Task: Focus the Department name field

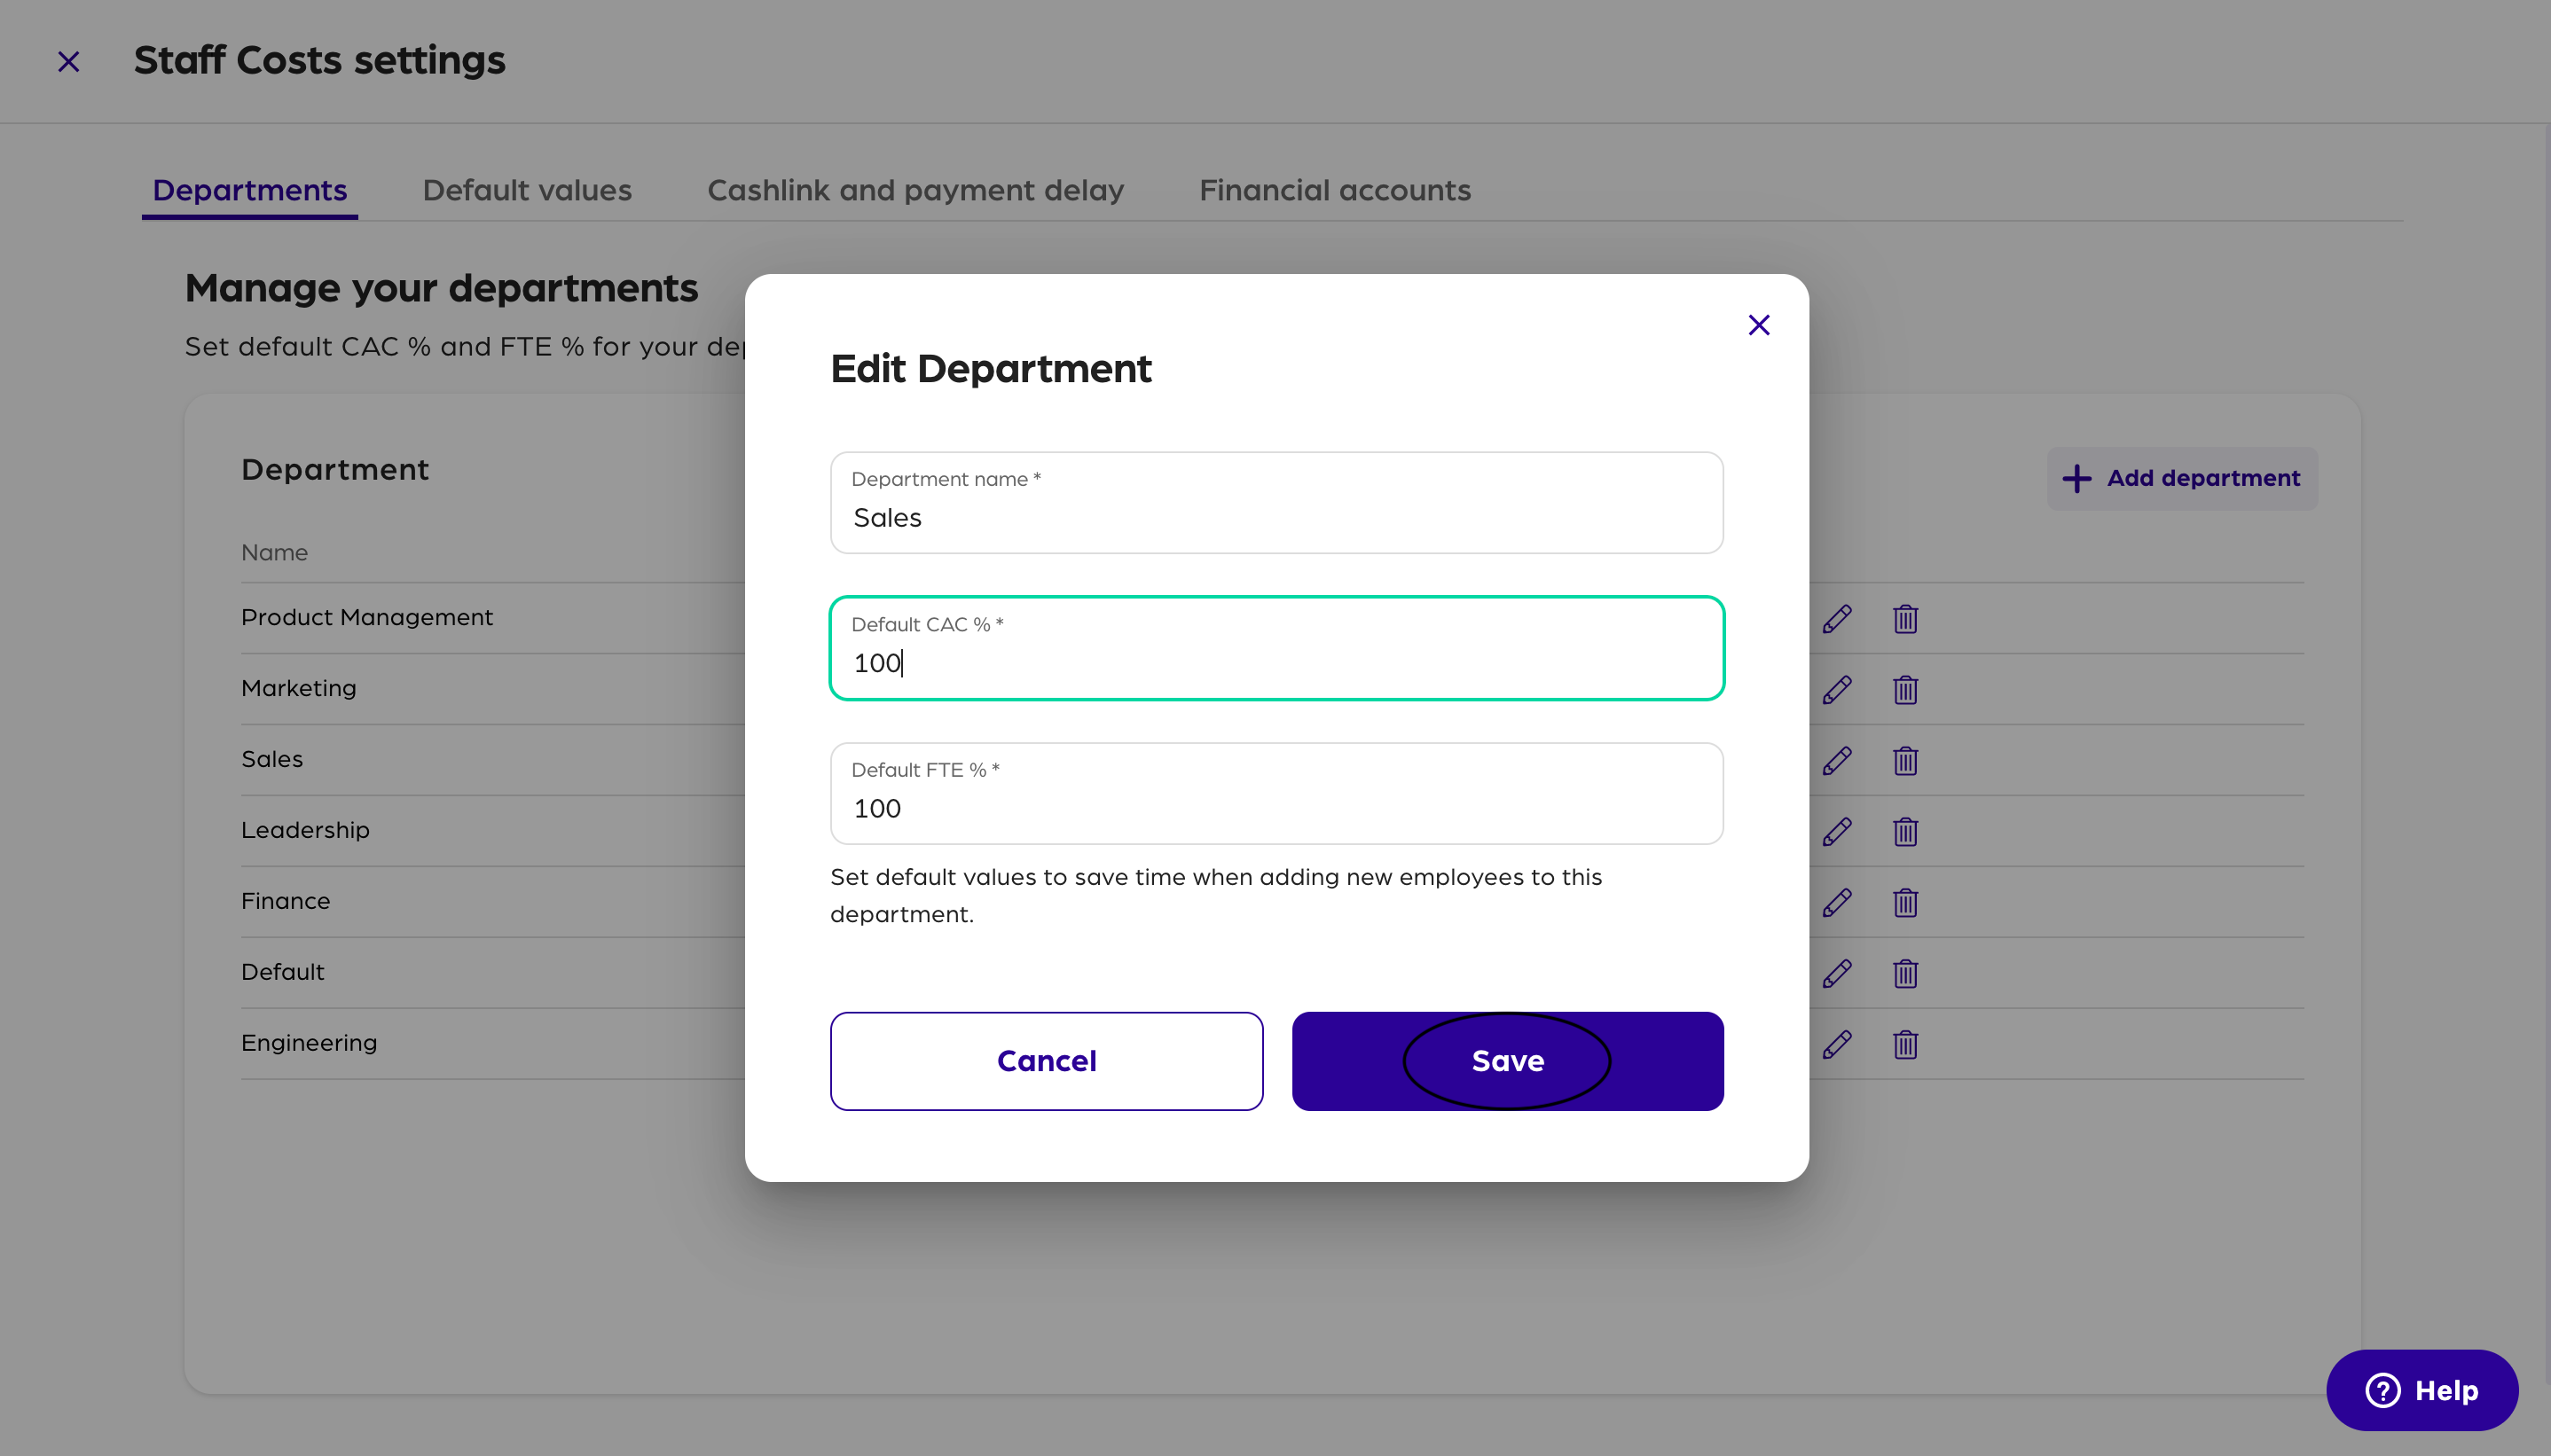Action: 1276,502
